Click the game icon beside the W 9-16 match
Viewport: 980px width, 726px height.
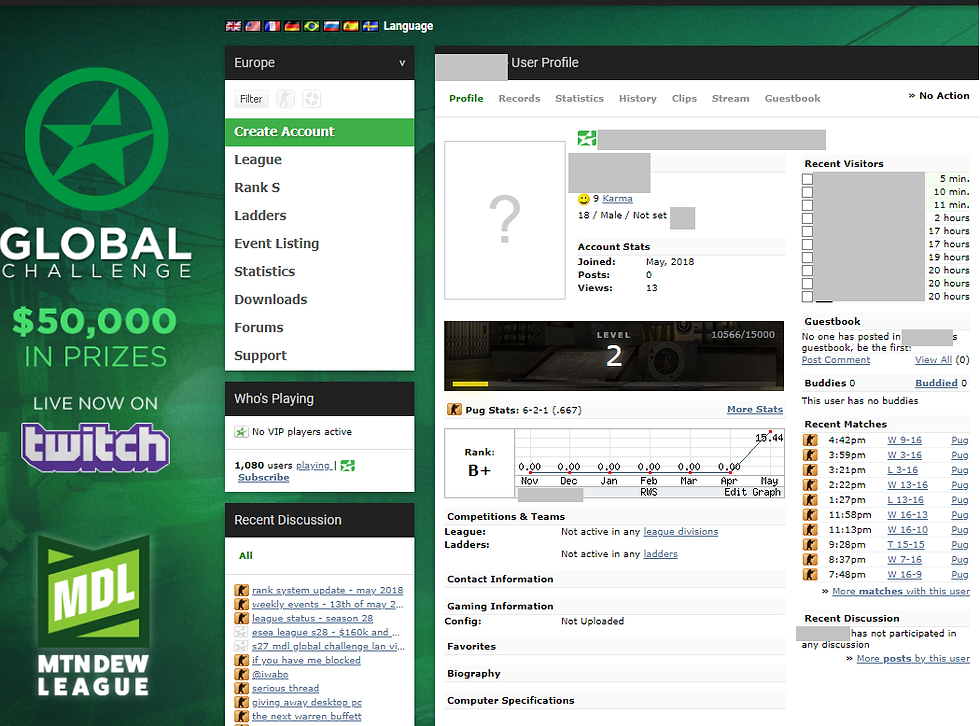[810, 440]
